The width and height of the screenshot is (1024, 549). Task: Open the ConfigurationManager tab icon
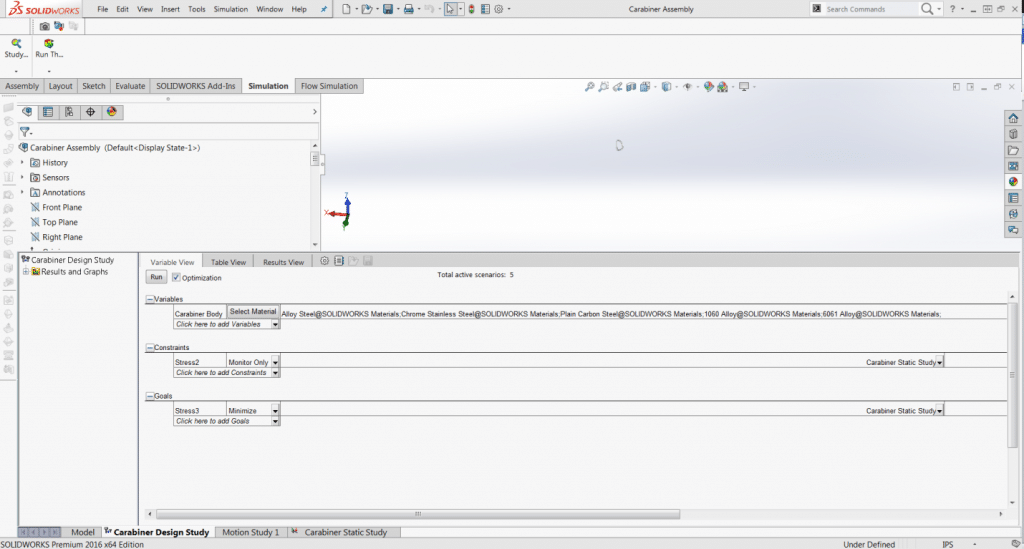[x=69, y=112]
